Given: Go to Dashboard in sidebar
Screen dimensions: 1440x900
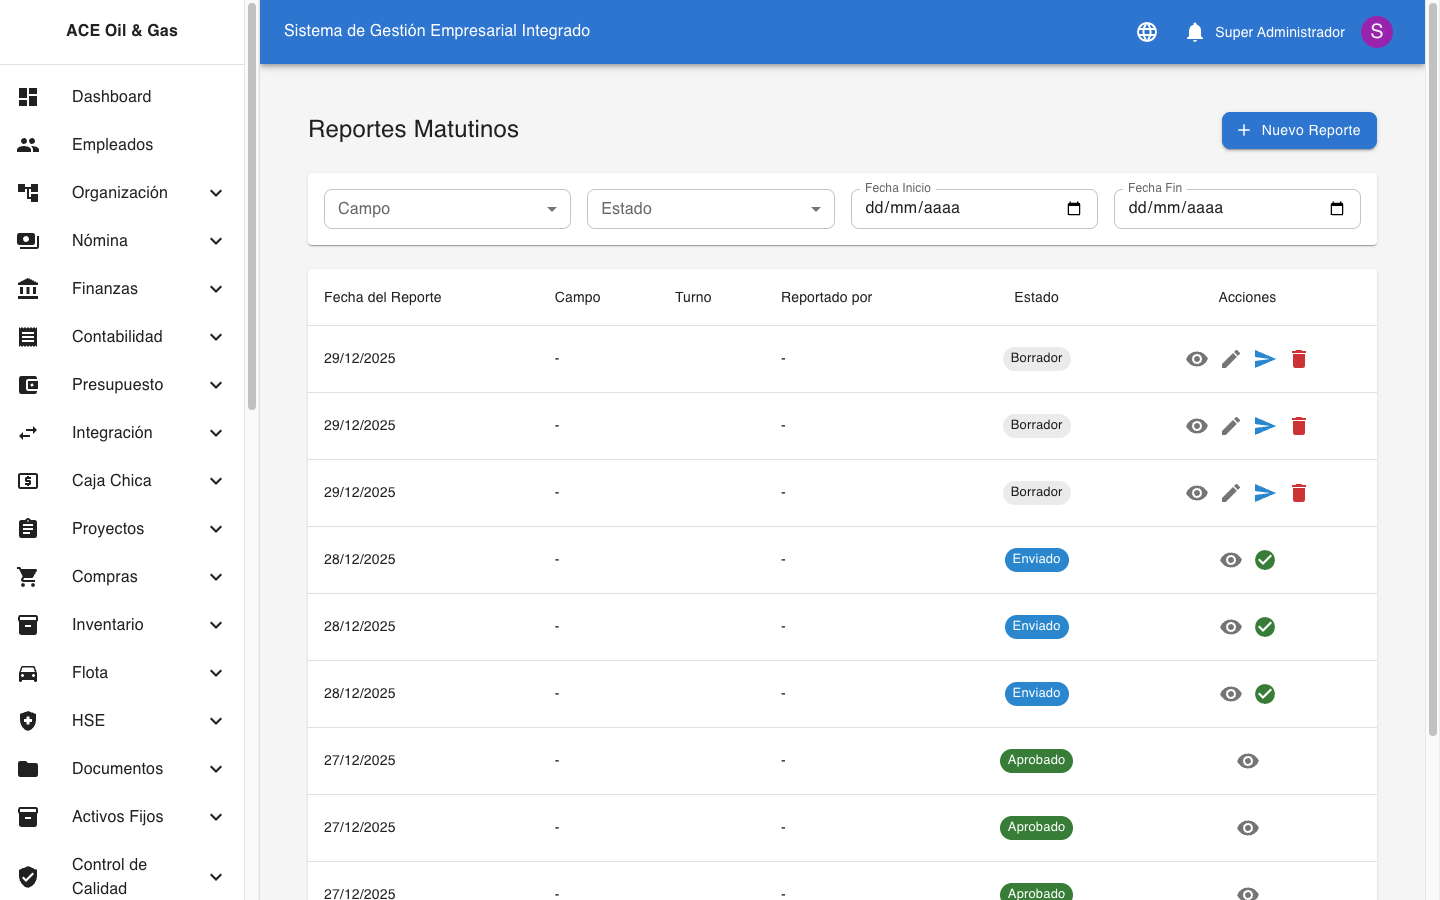Looking at the screenshot, I should [111, 97].
